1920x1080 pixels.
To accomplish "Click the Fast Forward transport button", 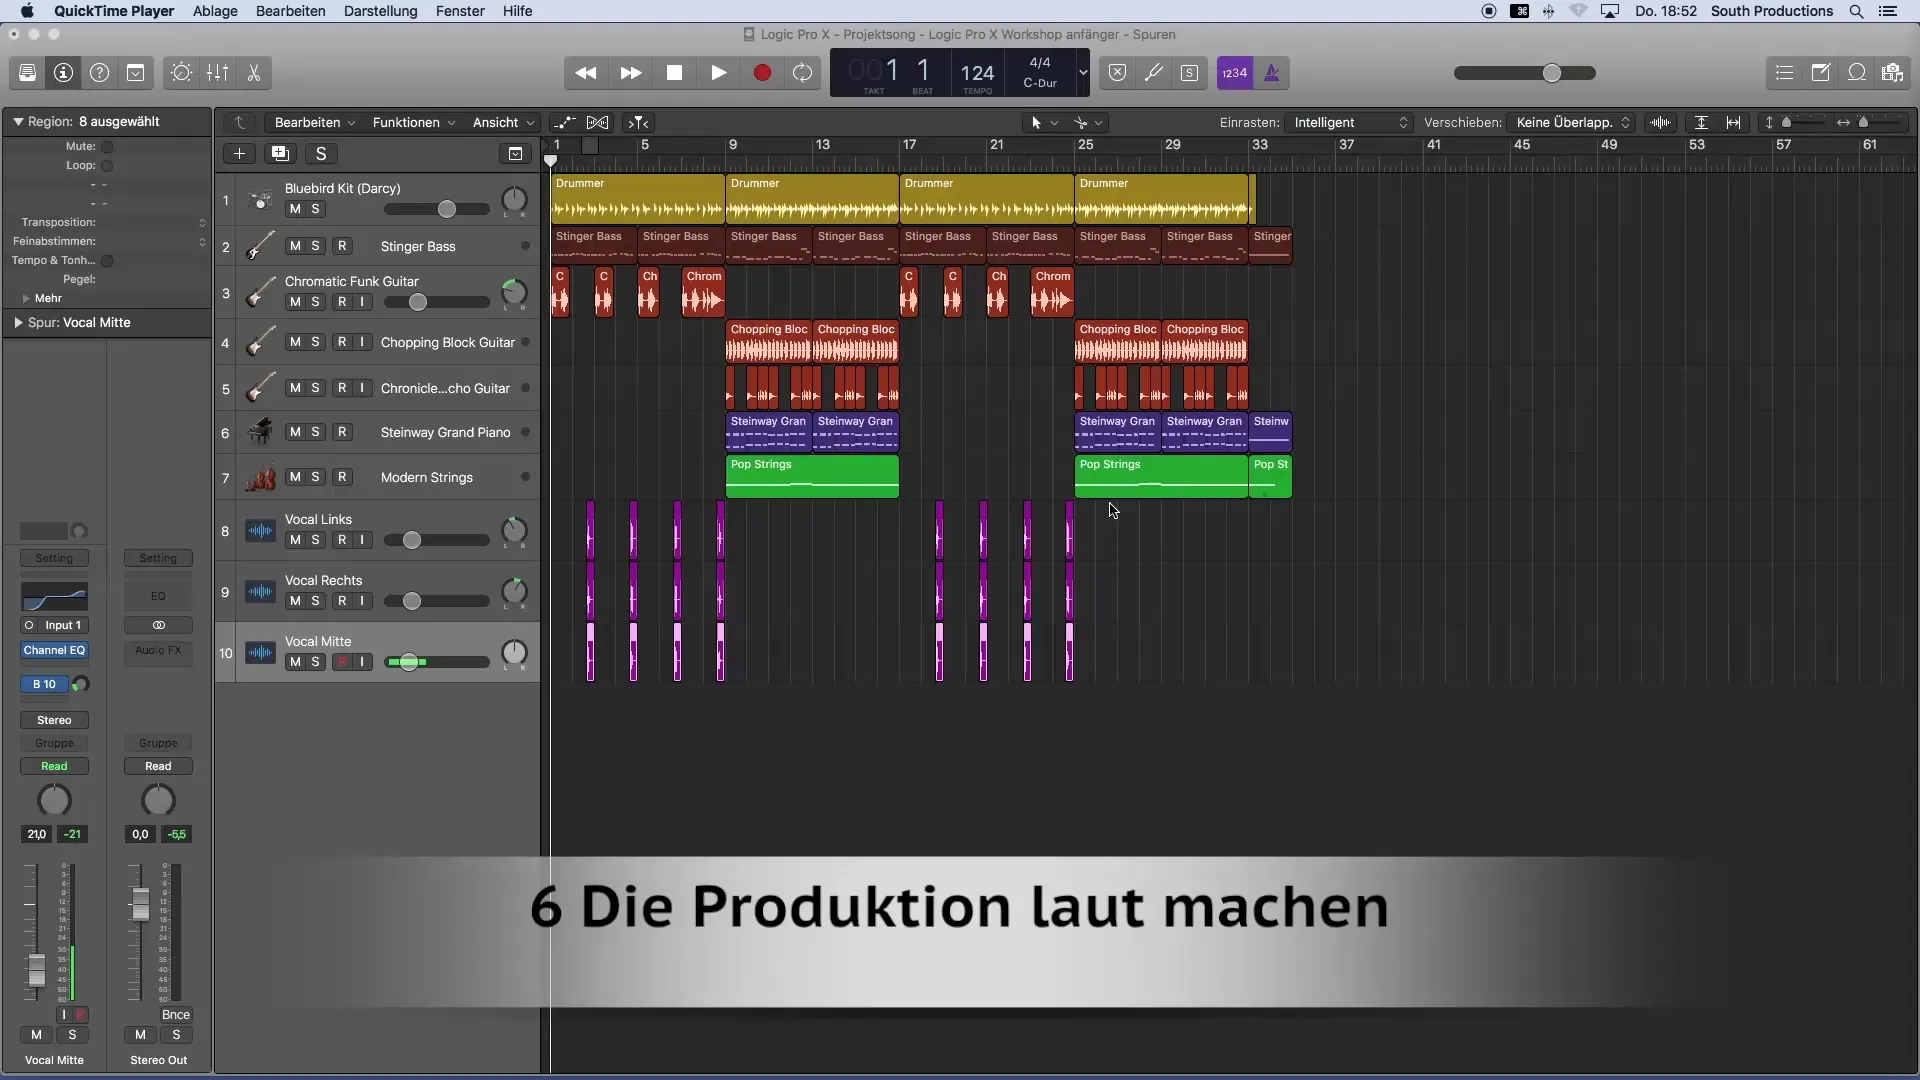I will [x=630, y=73].
